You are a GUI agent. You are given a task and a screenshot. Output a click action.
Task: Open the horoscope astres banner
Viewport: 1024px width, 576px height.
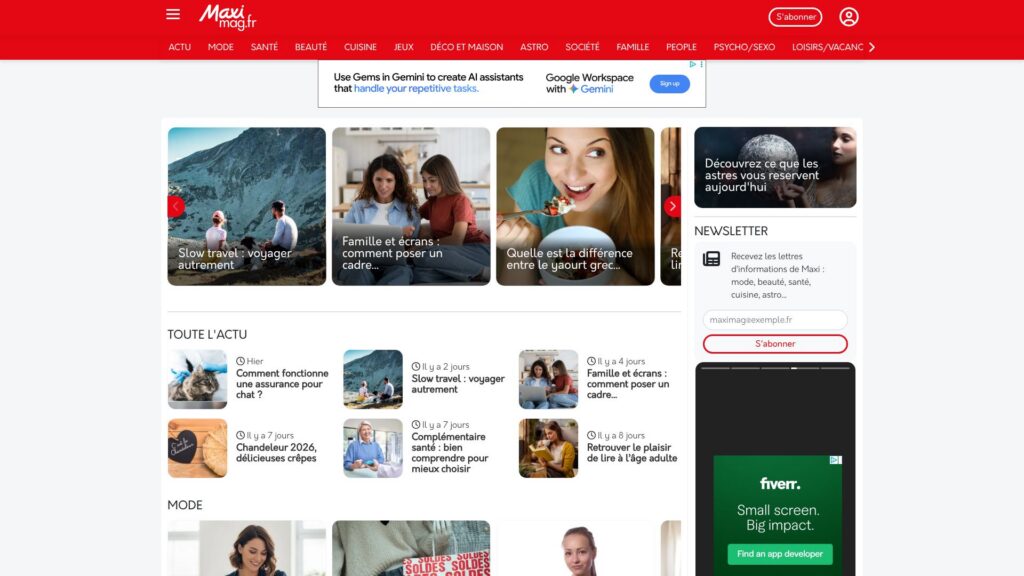tap(775, 167)
